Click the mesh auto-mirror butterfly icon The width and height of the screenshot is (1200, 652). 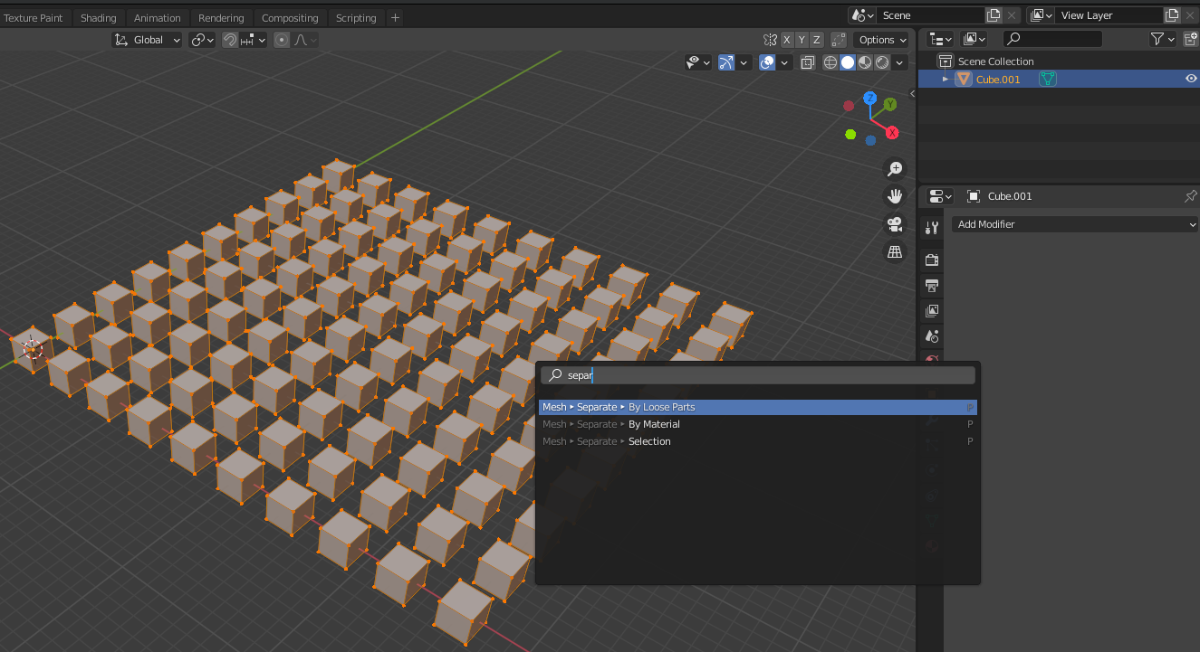(x=769, y=40)
